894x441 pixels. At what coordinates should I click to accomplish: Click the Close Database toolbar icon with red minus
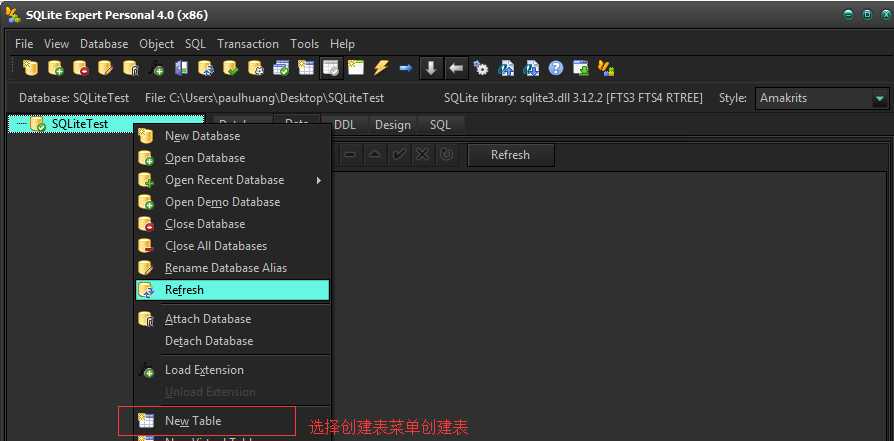[x=80, y=68]
